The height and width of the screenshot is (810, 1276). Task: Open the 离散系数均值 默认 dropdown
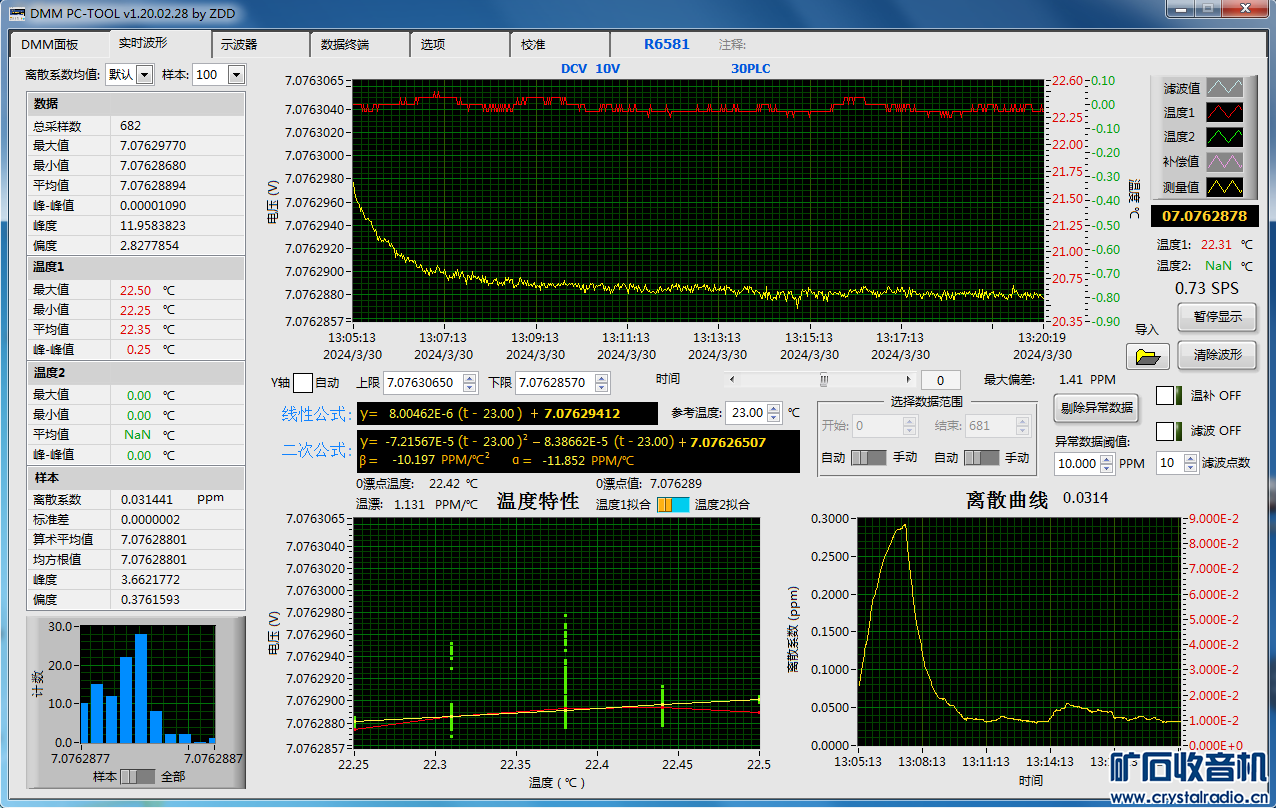pos(144,75)
